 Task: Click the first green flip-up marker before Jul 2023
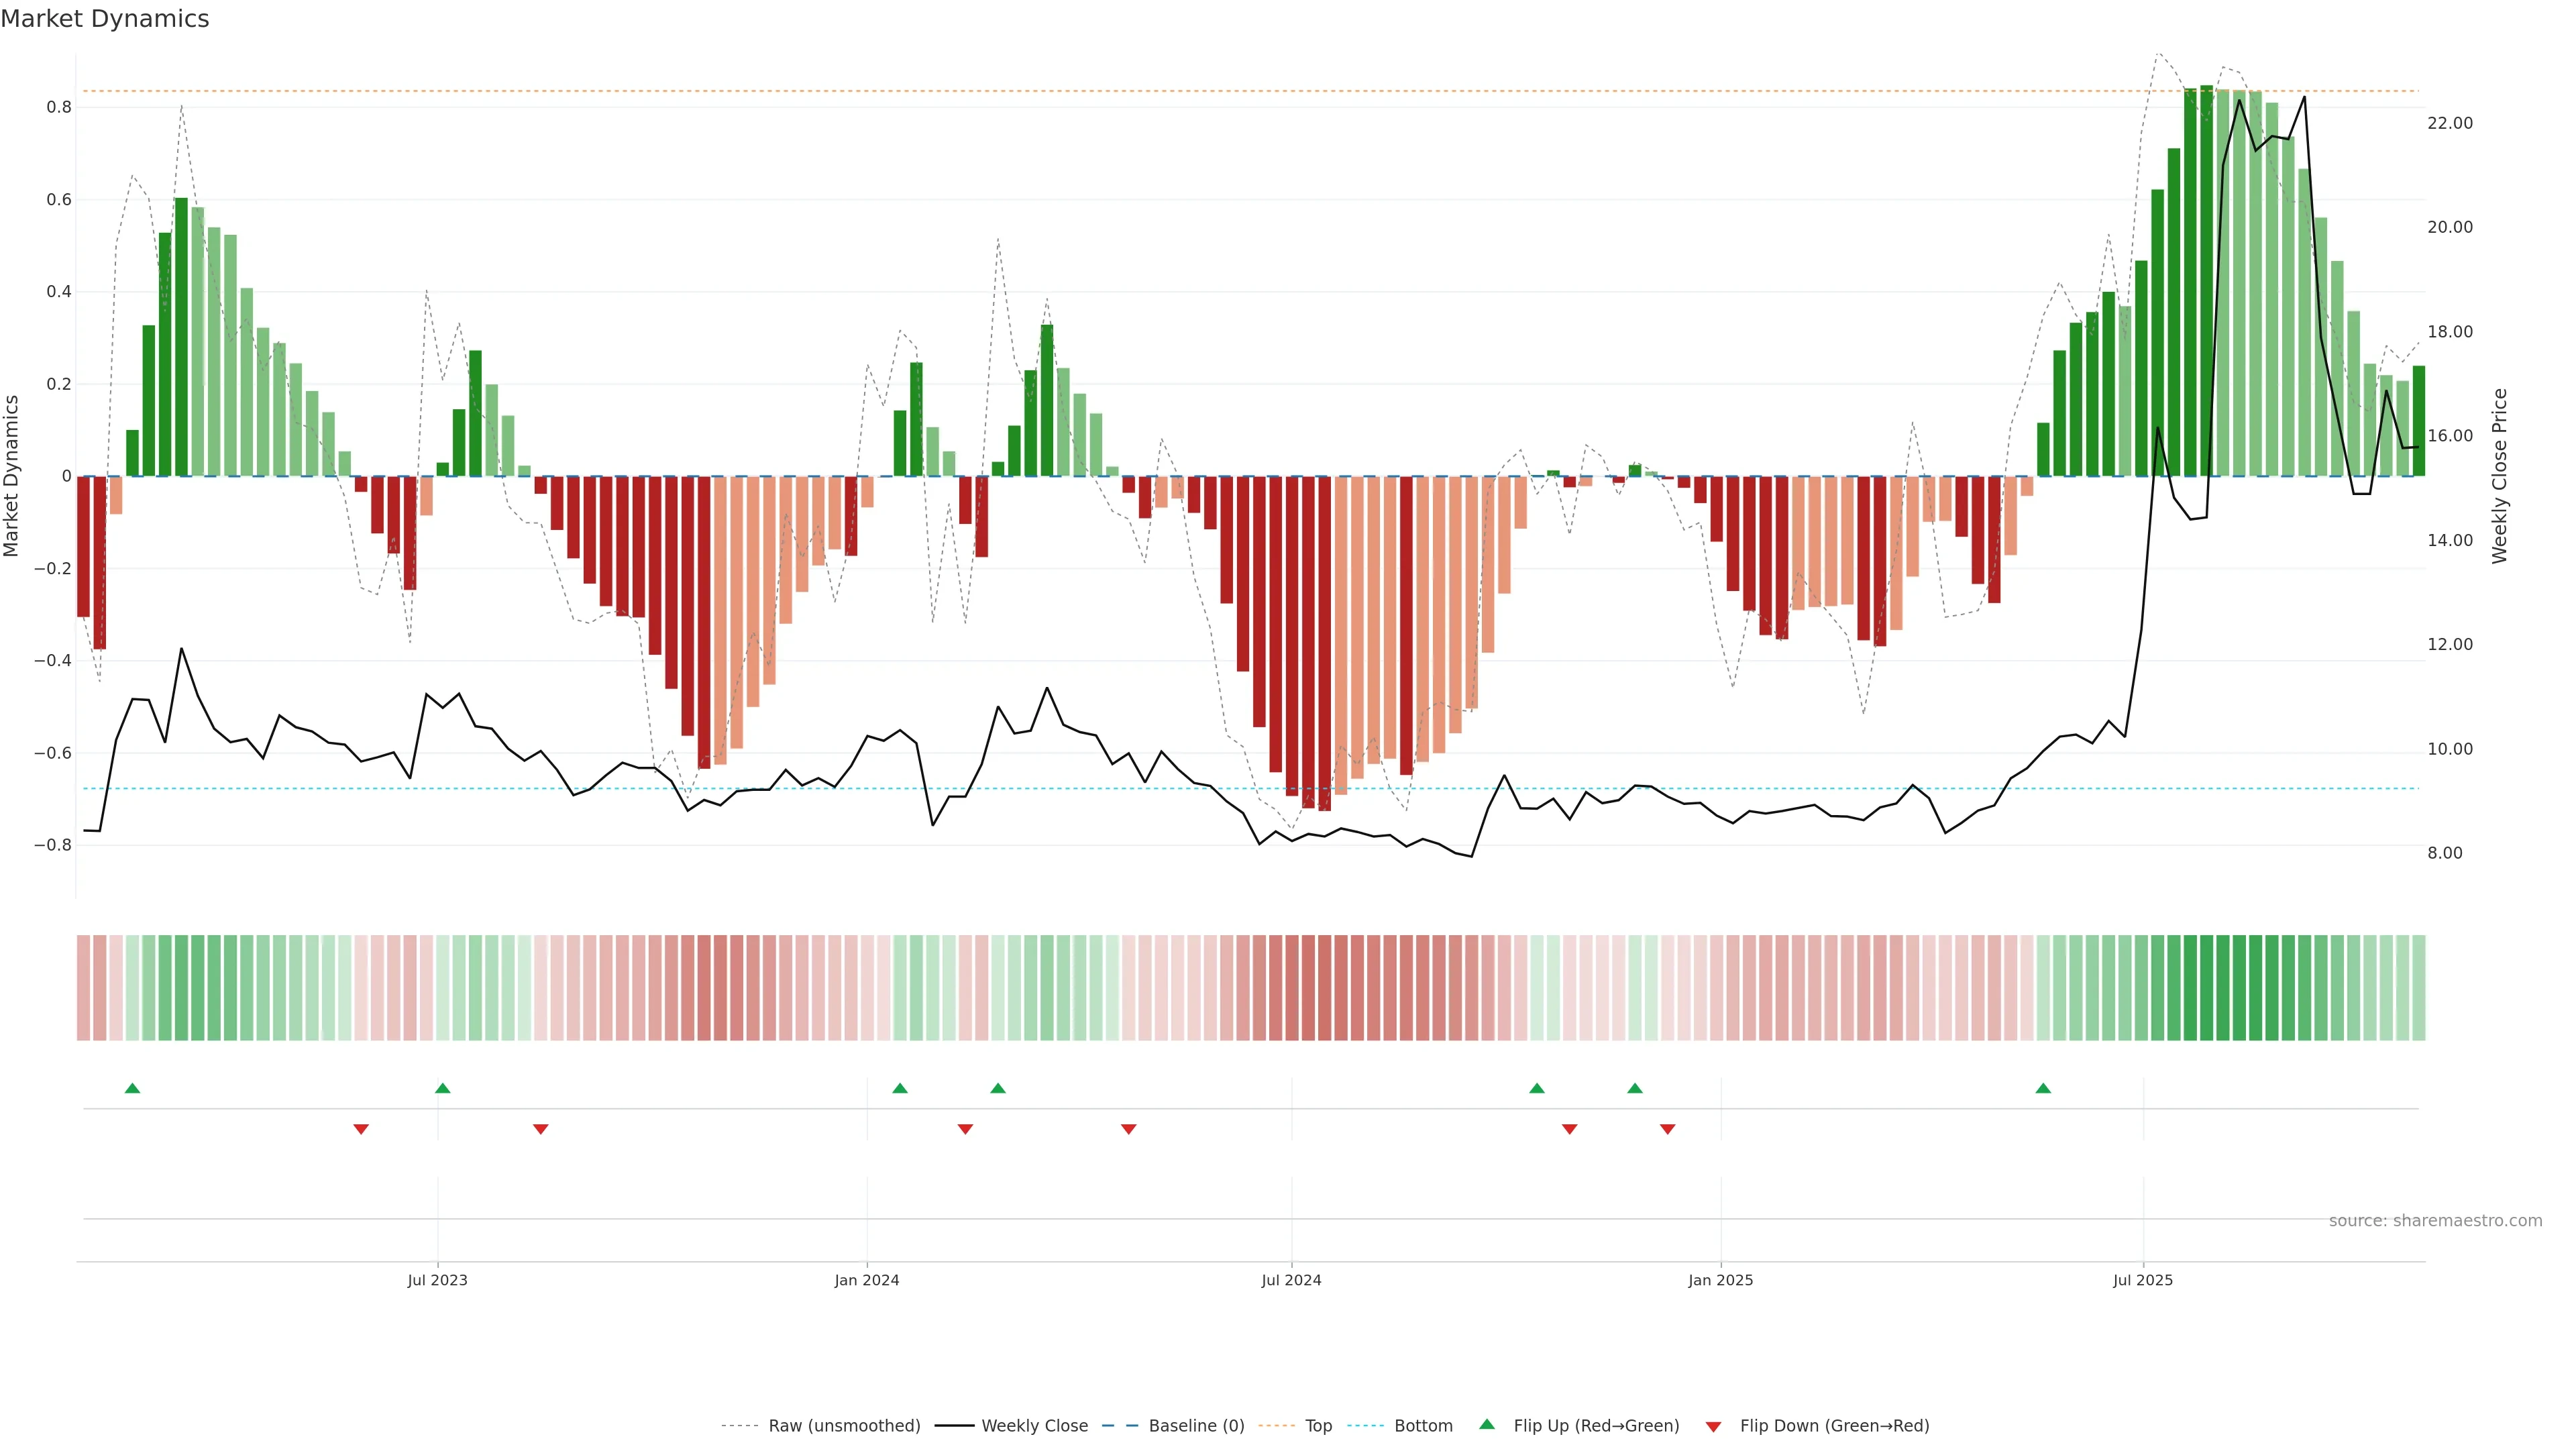coord(132,1088)
